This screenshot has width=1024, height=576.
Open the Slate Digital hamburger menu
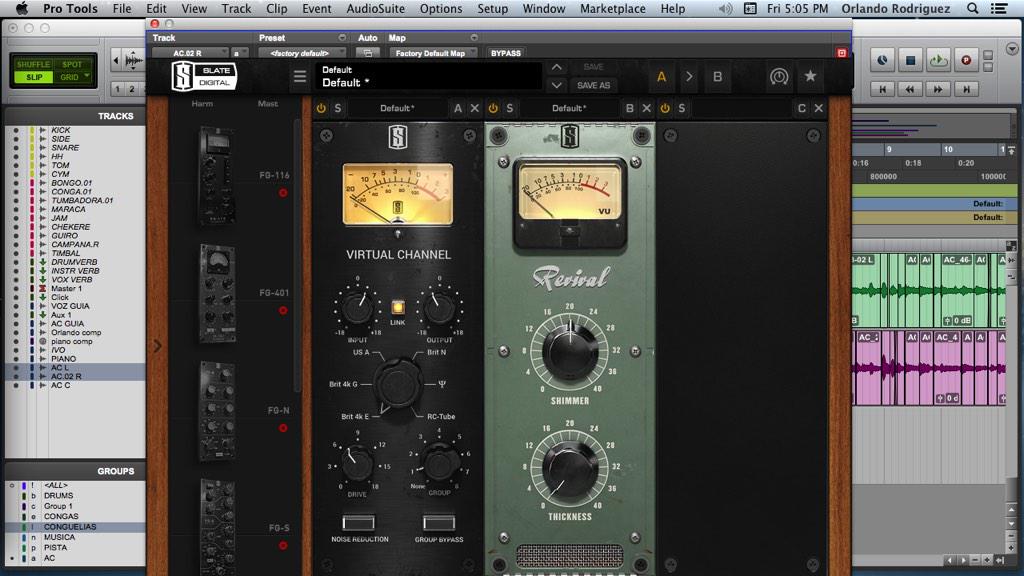[300, 76]
